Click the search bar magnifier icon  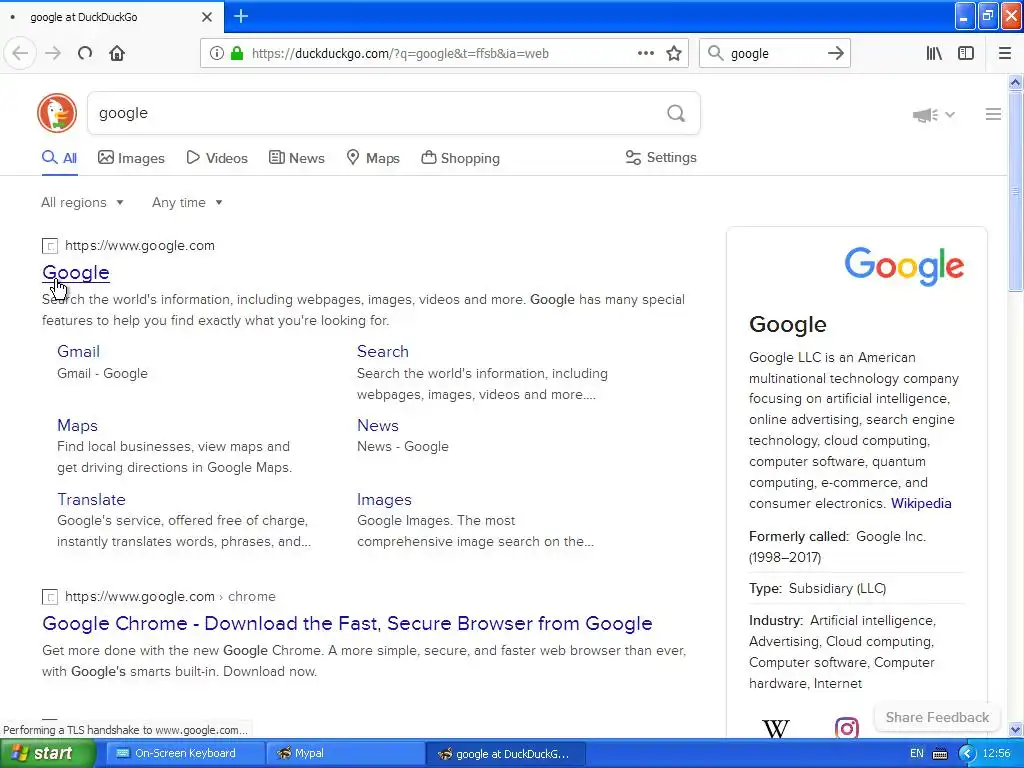click(716, 54)
